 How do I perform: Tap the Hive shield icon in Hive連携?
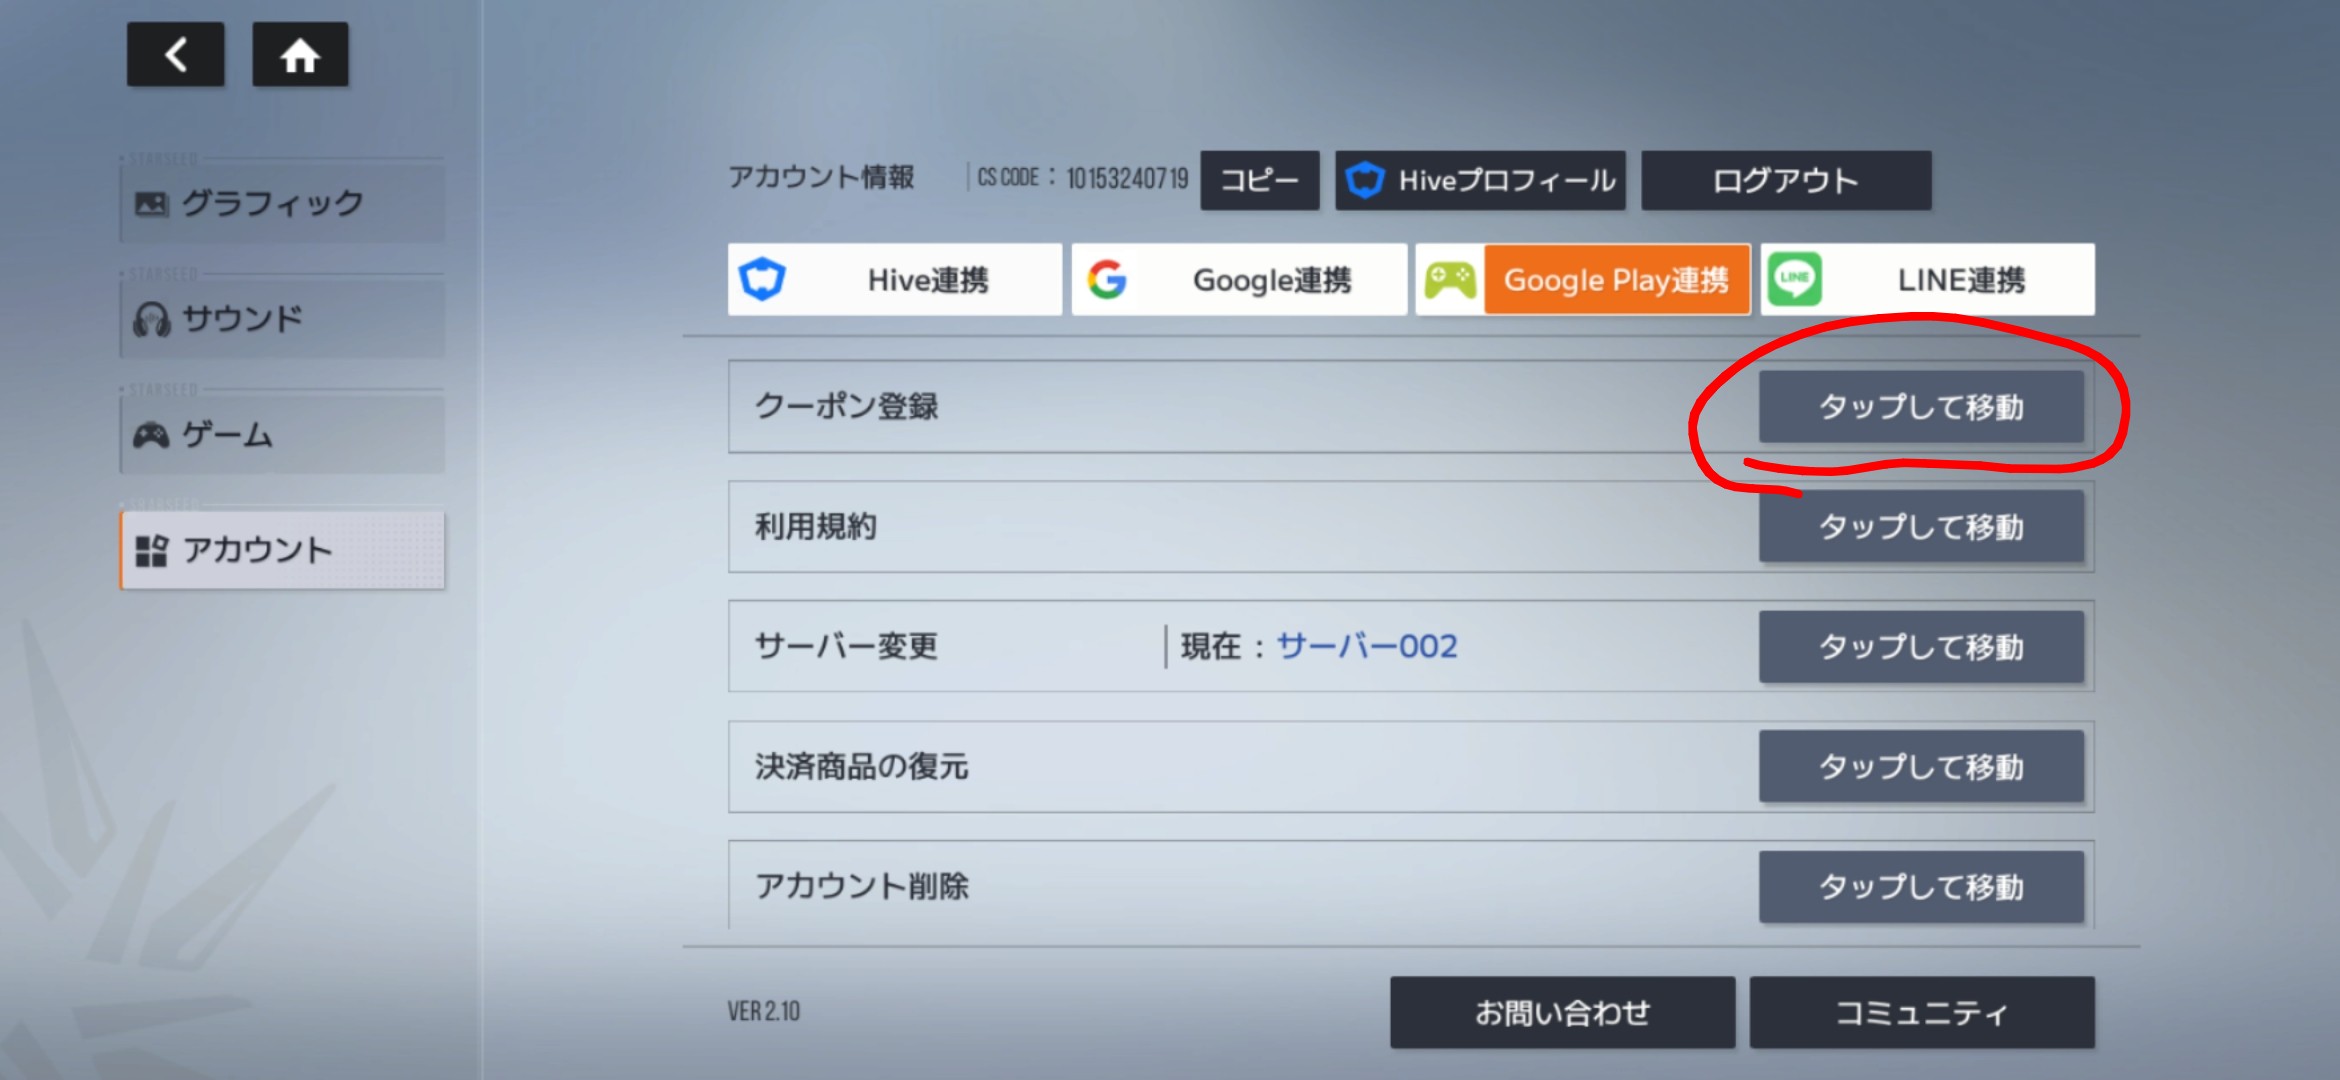(762, 279)
